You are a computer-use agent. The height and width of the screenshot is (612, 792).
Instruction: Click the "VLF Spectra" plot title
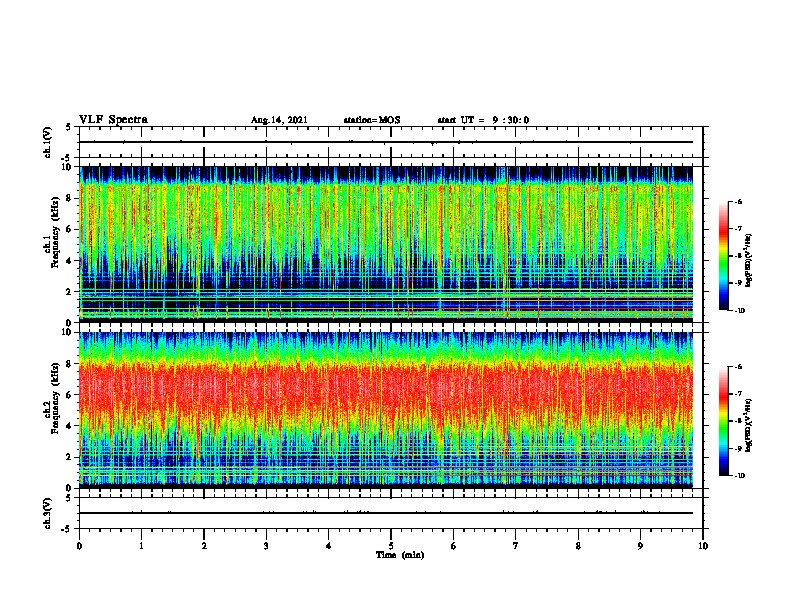pos(113,120)
